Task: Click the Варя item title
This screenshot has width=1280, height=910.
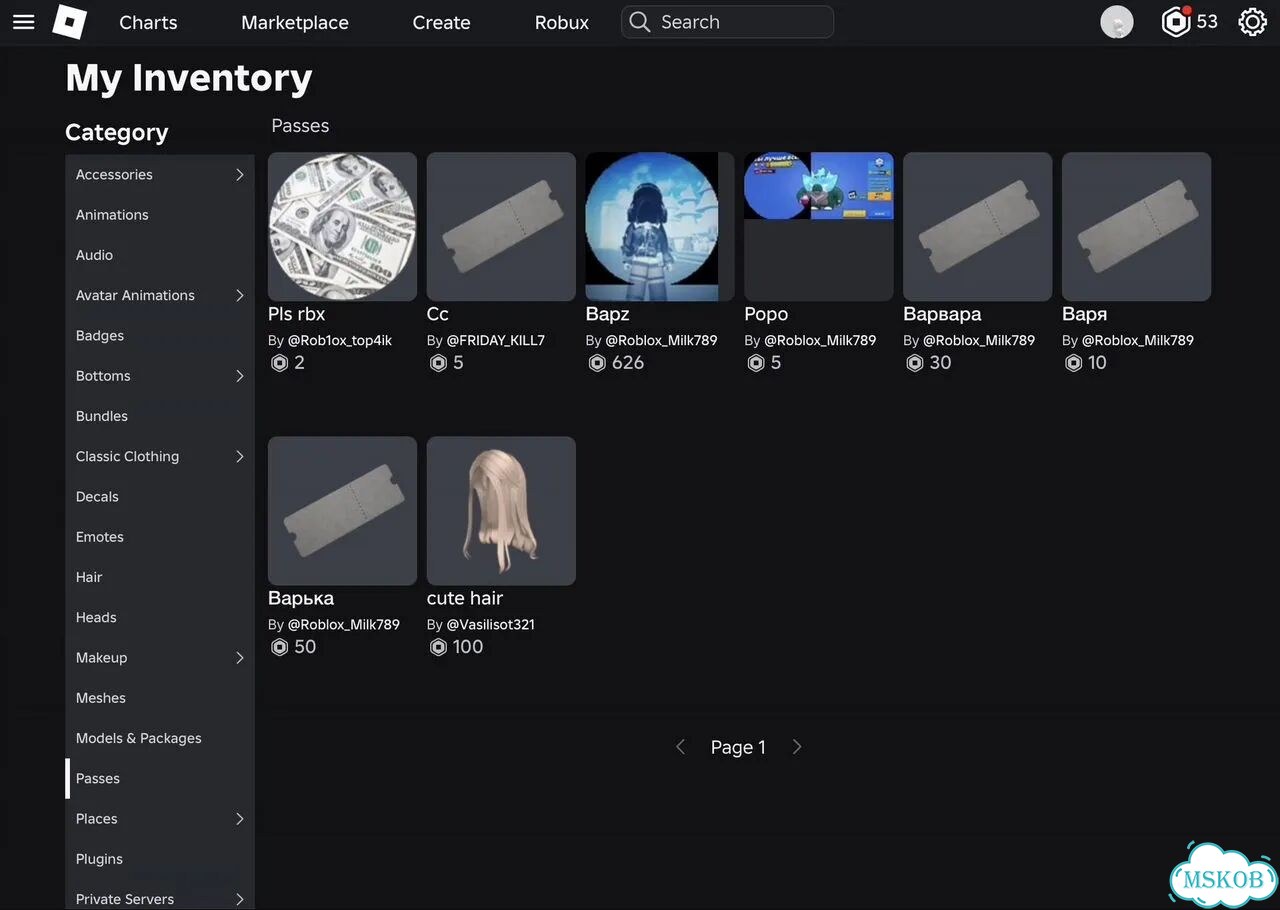Action: [x=1085, y=314]
